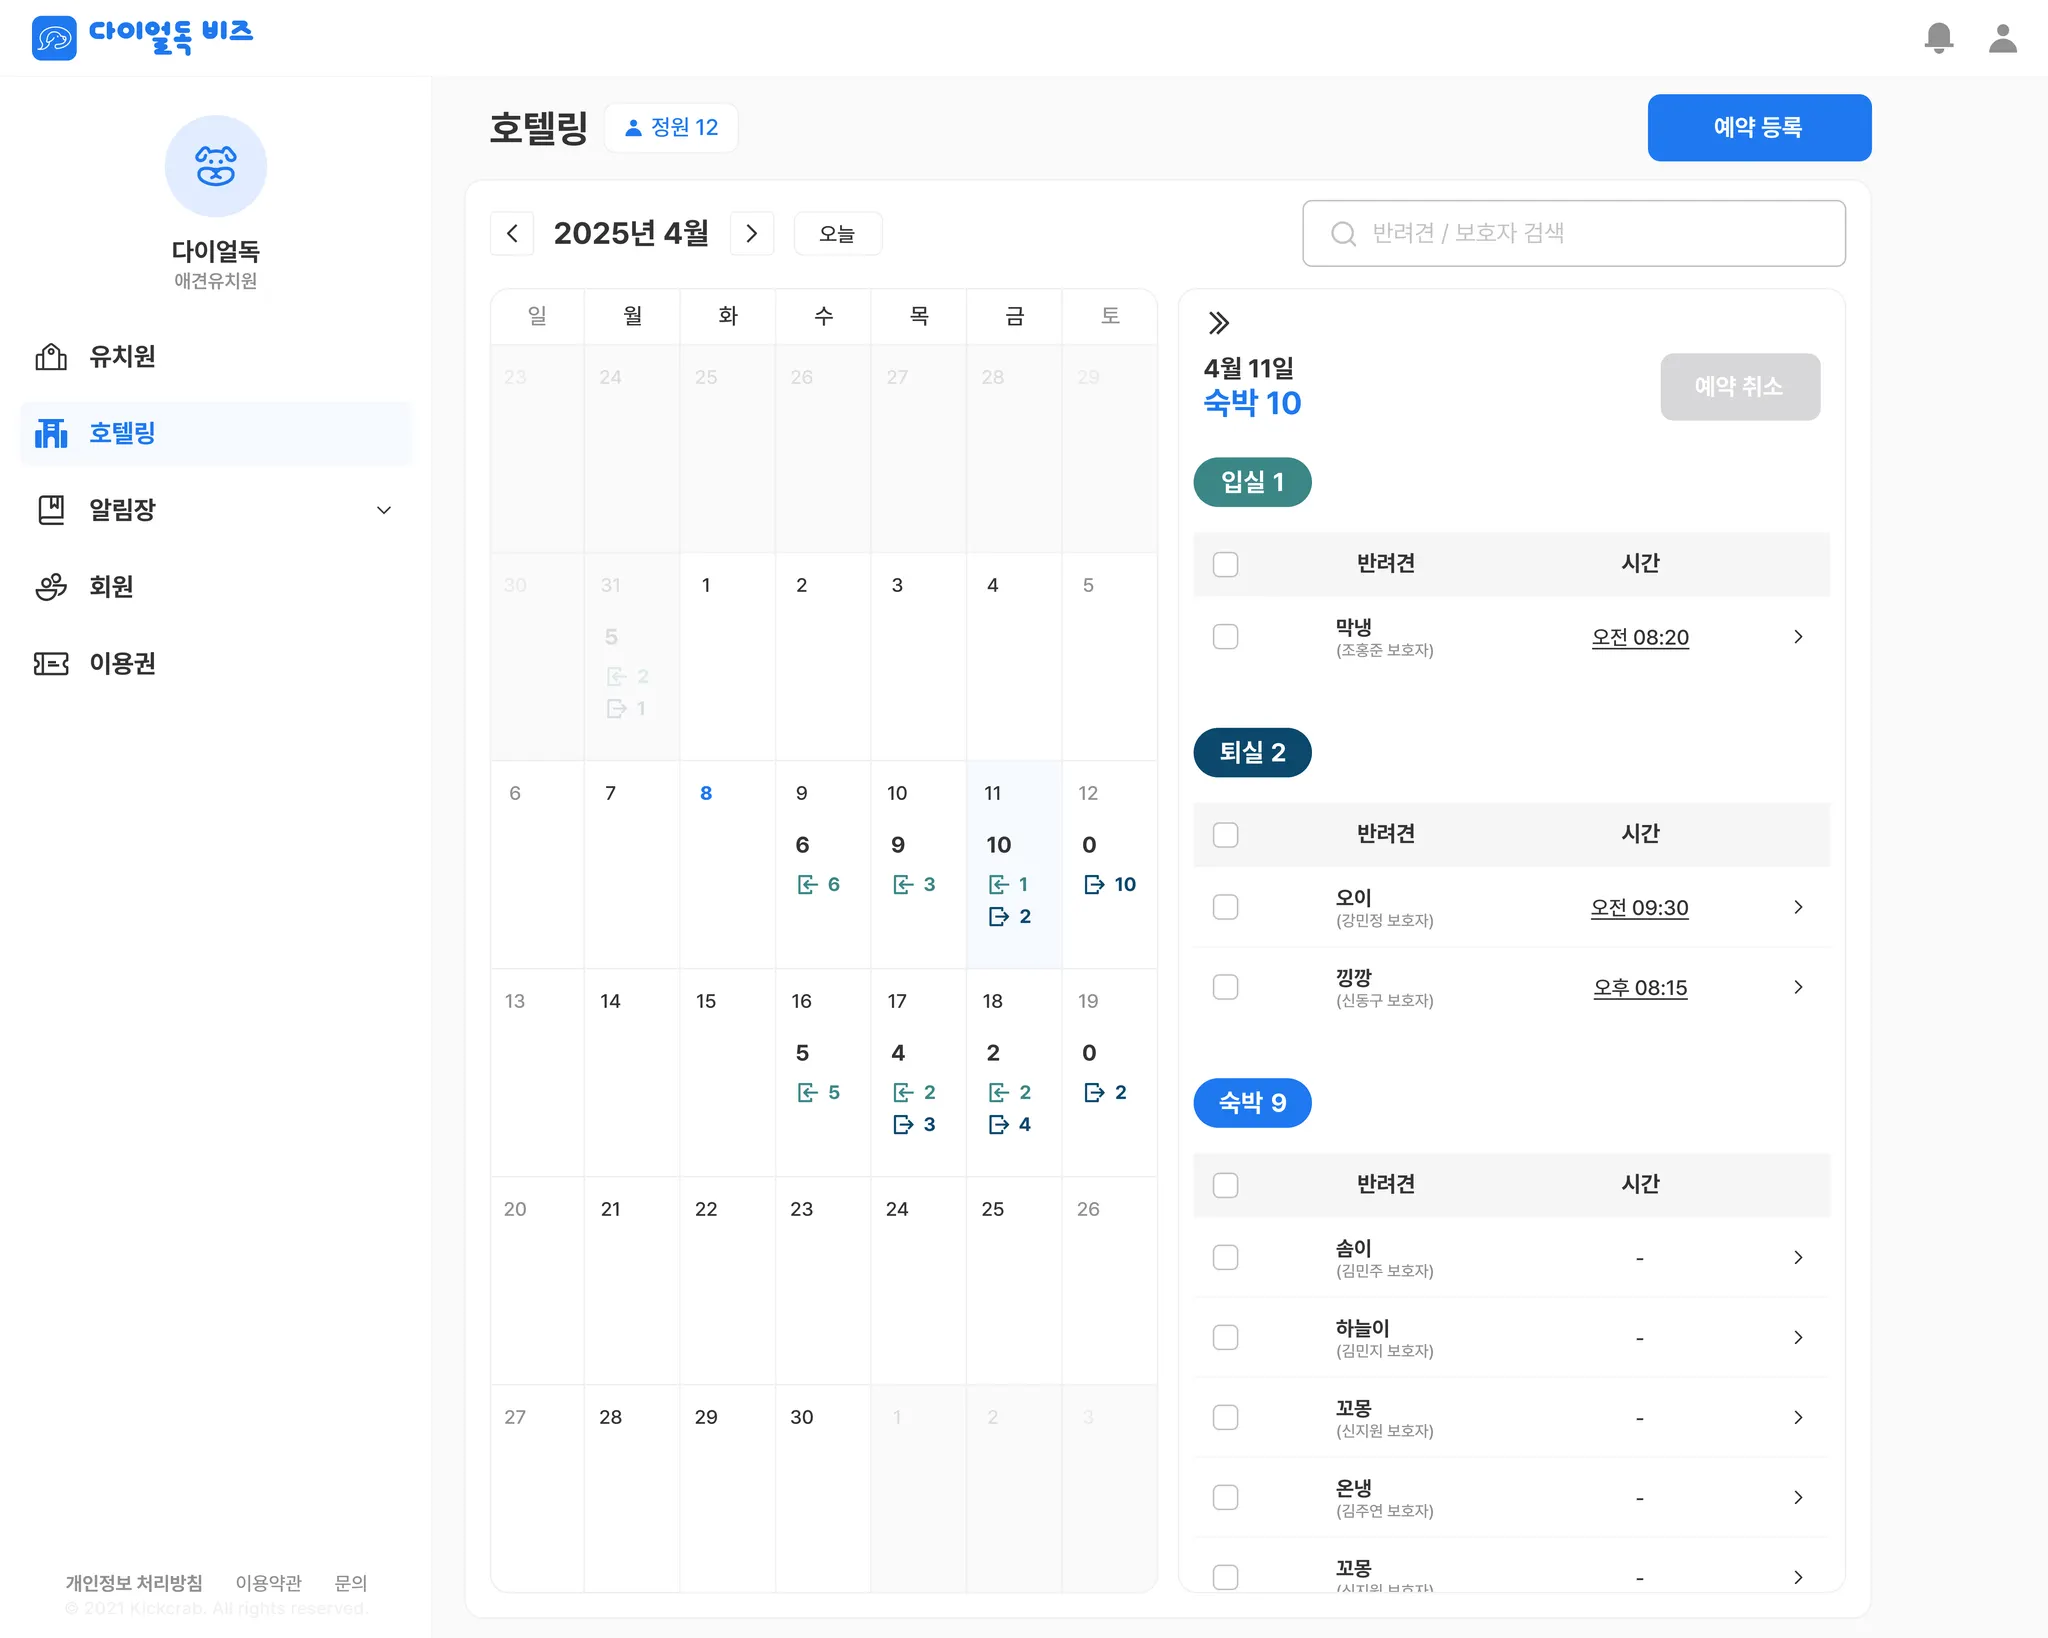Click the notification bell icon
This screenshot has height=1638, width=2048.
(x=1938, y=38)
